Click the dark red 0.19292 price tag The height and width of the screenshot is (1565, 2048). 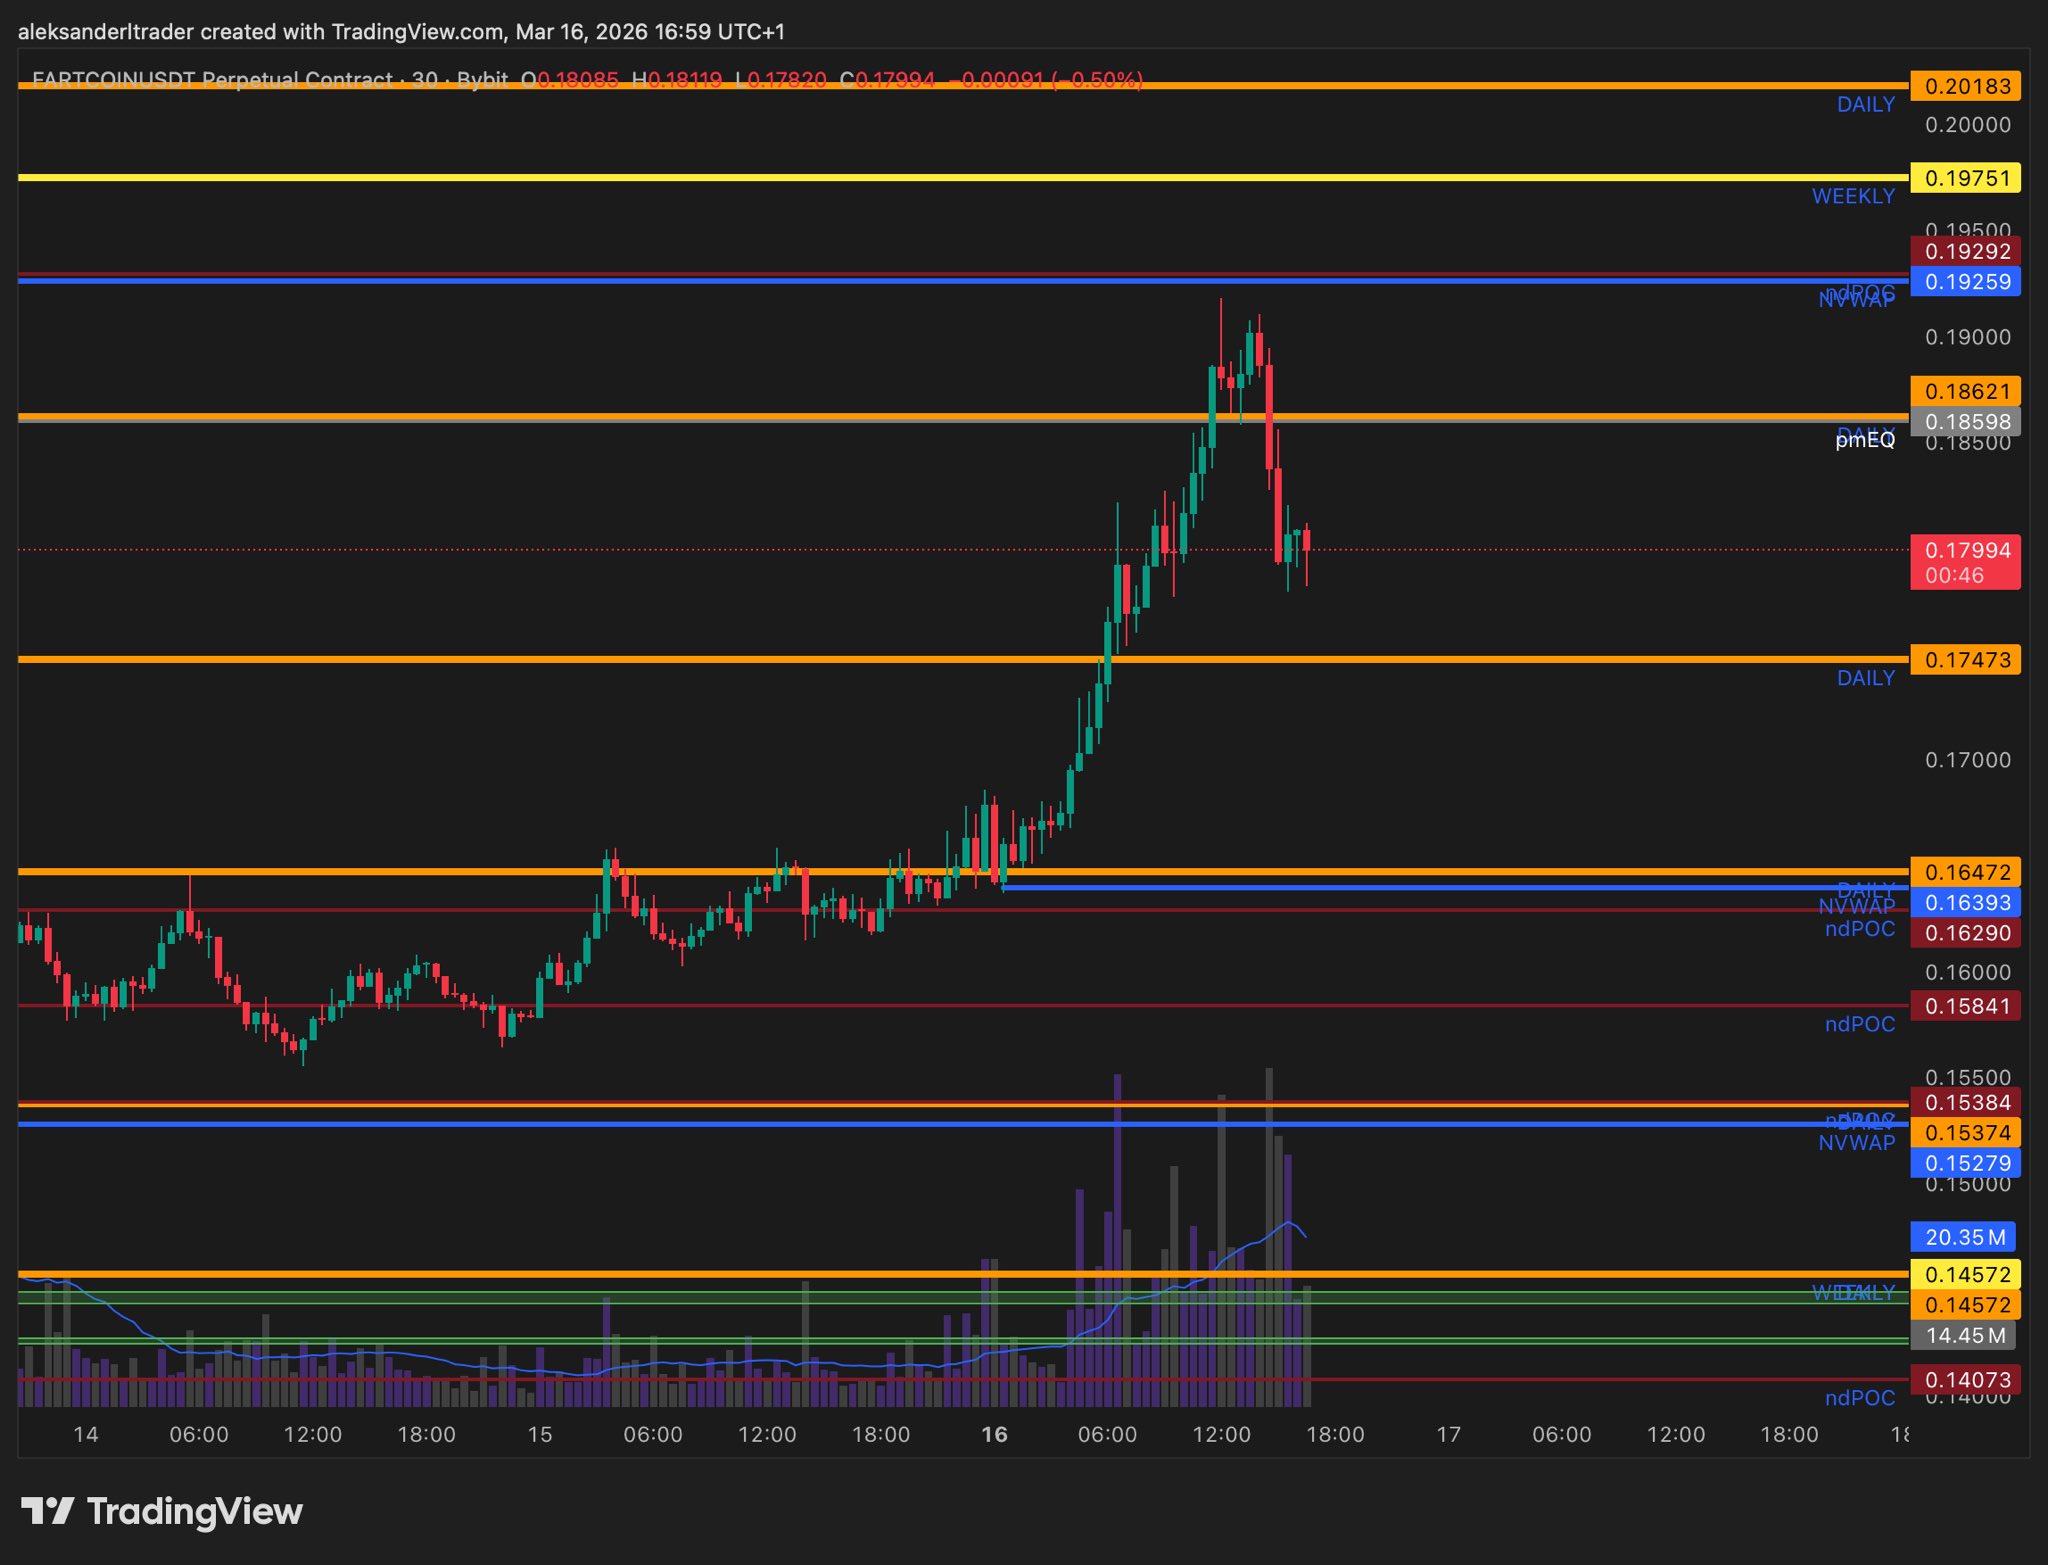coord(1965,251)
